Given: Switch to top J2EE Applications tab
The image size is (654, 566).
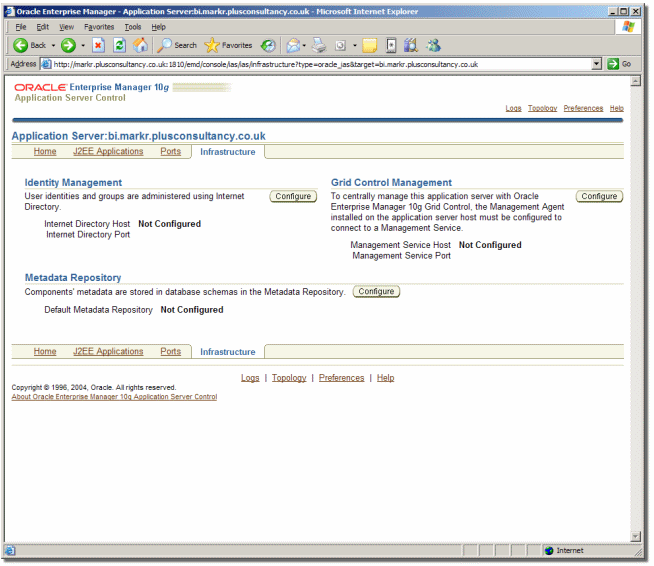Looking at the screenshot, I should (x=108, y=151).
